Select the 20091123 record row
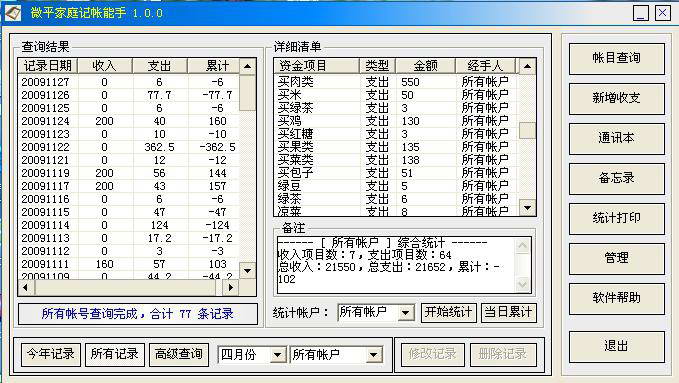Image resolution: width=679 pixels, height=383 pixels. point(129,134)
